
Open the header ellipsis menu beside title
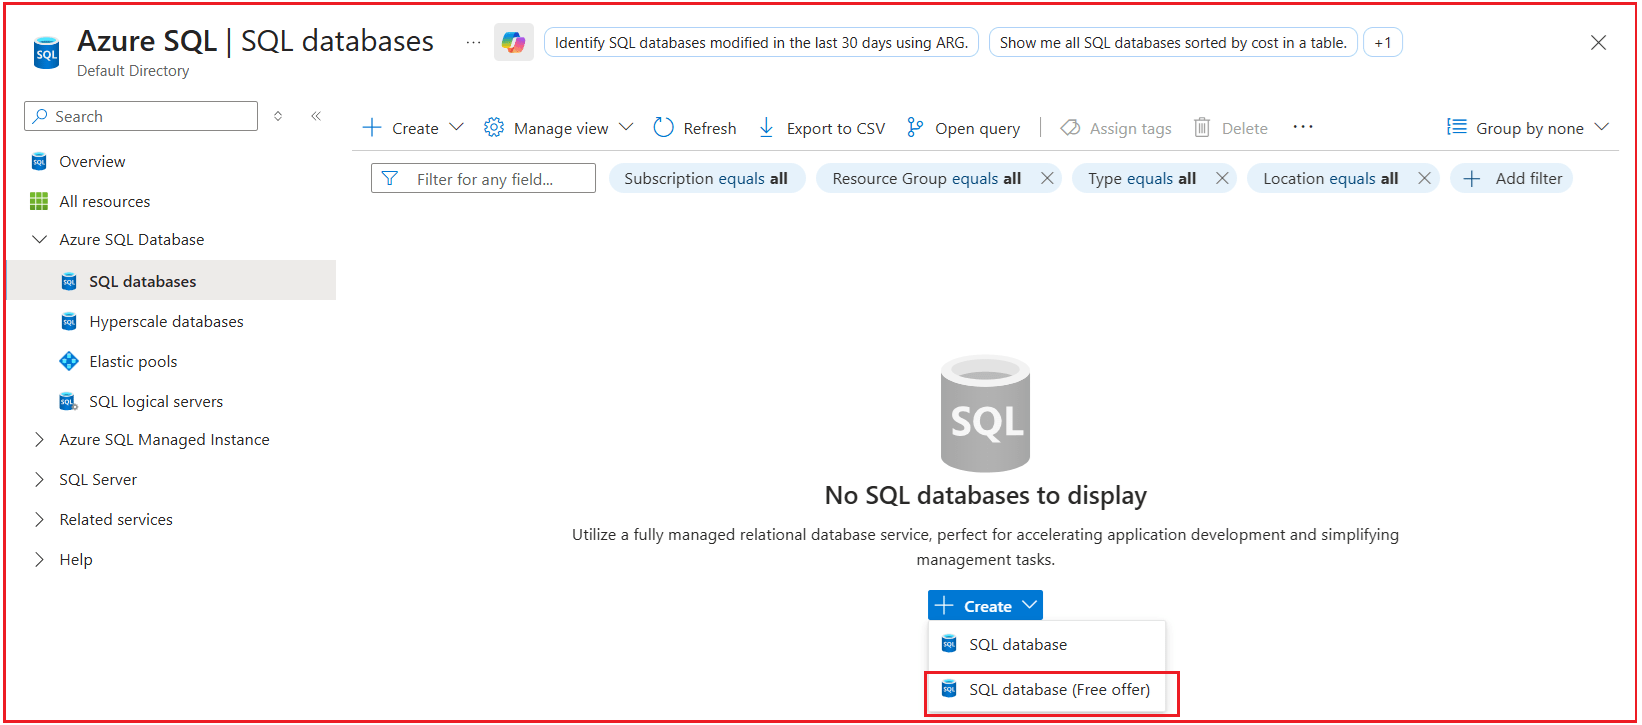[x=473, y=42]
